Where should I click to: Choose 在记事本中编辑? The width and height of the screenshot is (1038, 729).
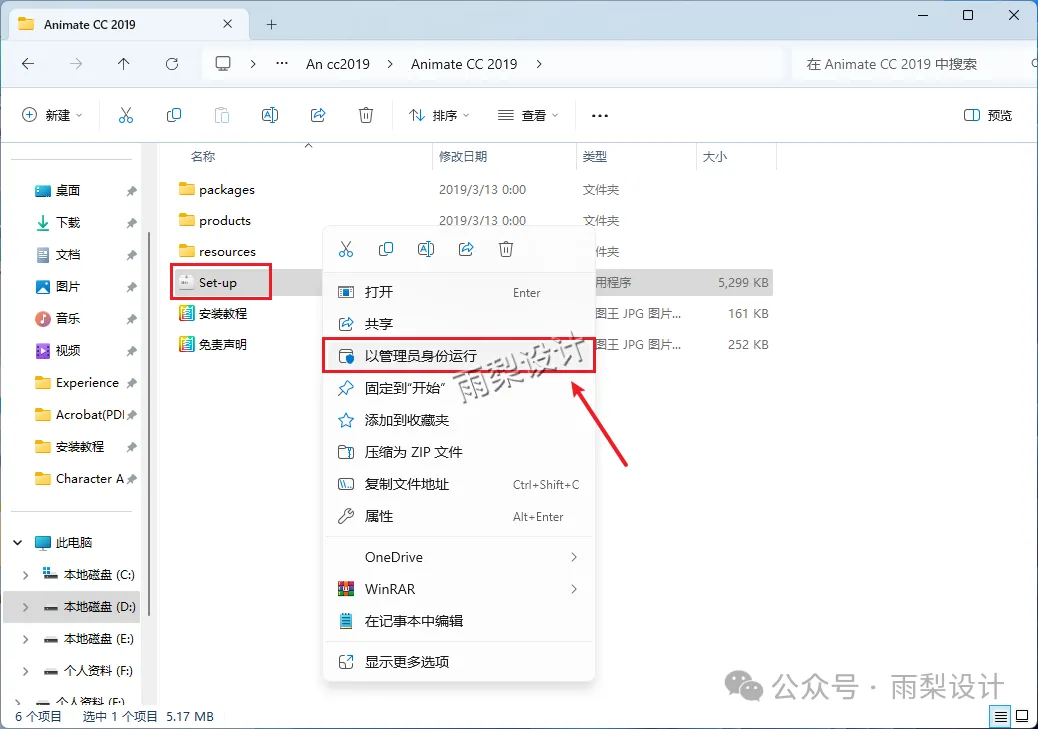[459, 621]
